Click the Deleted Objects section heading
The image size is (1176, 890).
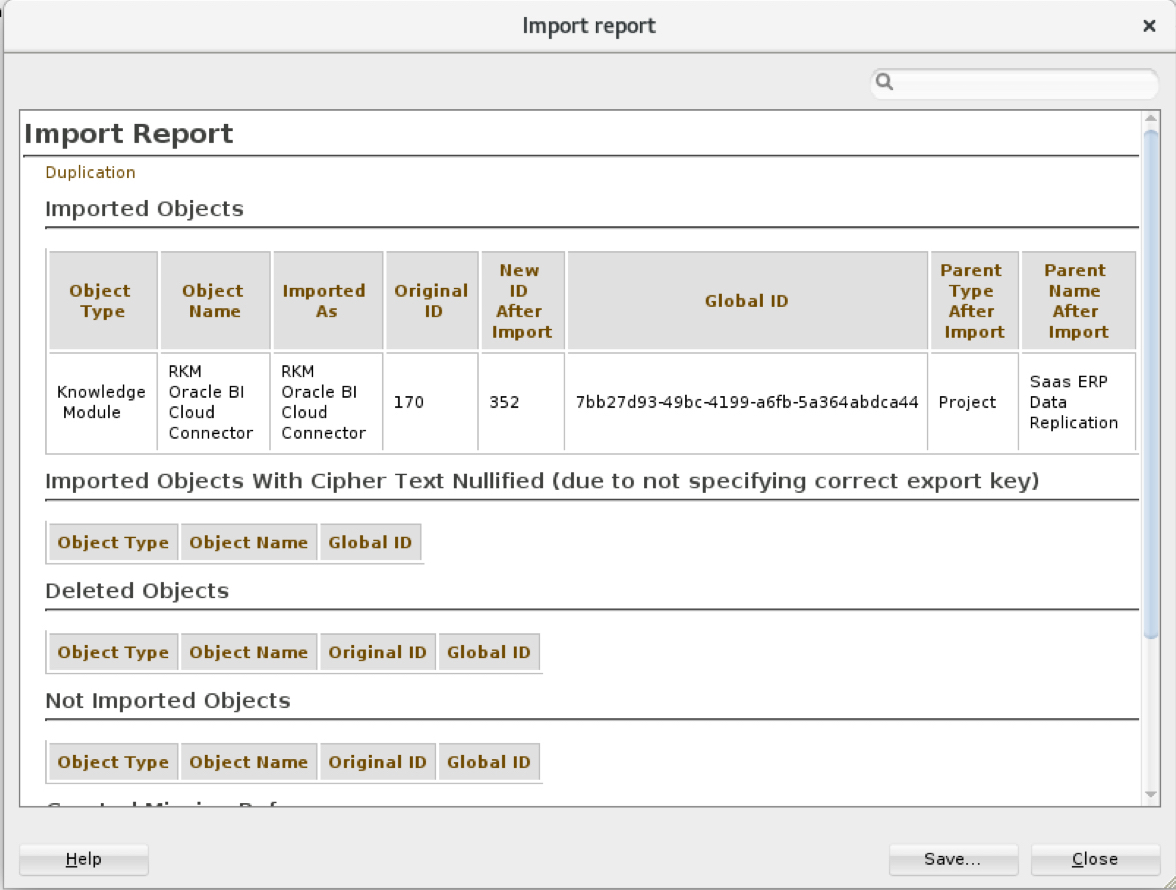(137, 591)
